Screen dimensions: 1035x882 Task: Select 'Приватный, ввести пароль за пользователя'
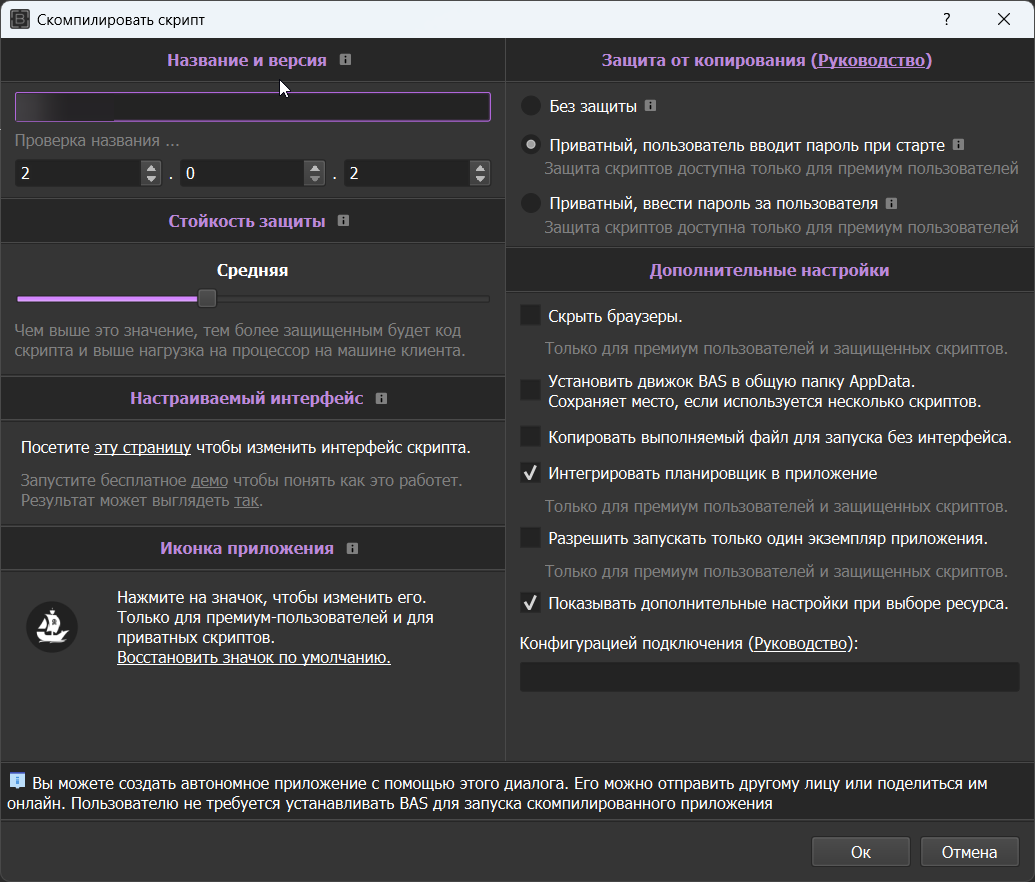(x=529, y=203)
